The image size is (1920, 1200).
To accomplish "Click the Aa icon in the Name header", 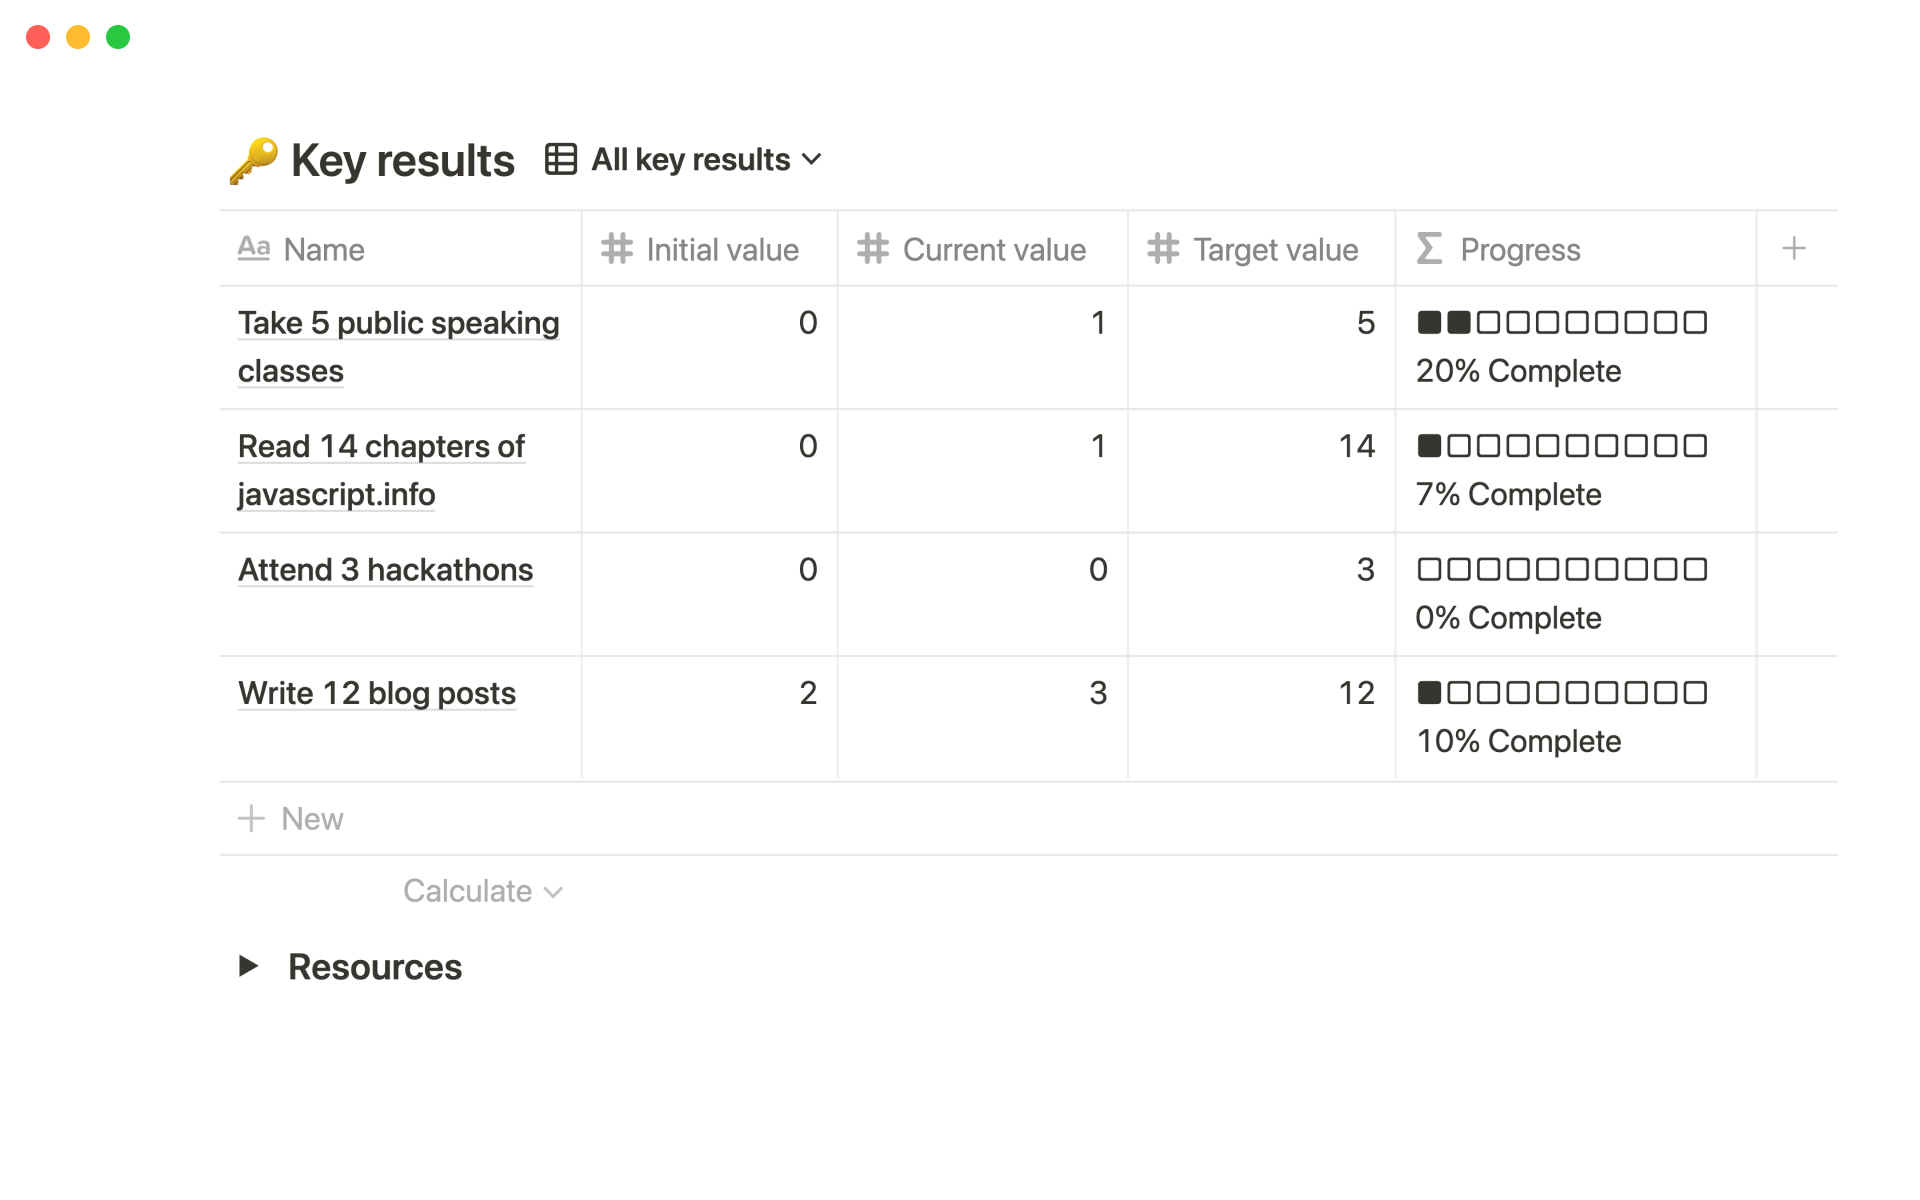I will (x=254, y=248).
